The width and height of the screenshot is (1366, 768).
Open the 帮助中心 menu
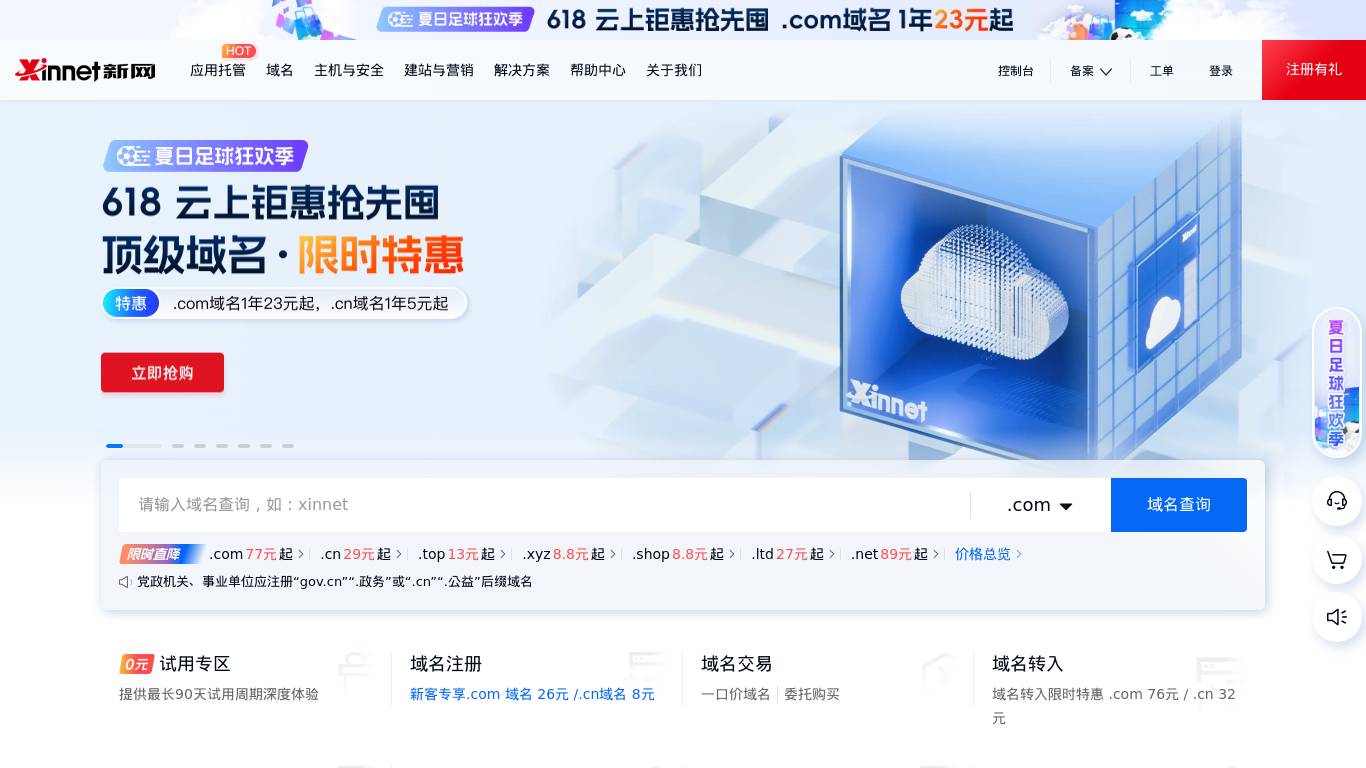(x=598, y=70)
